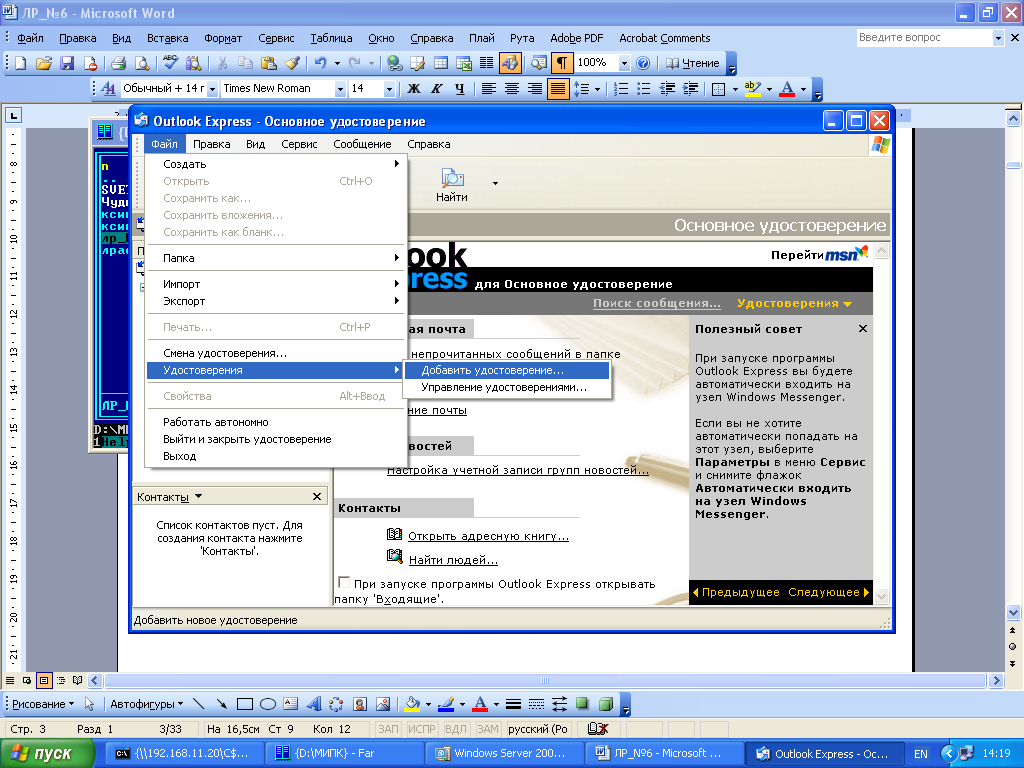1024x768 pixels.
Task: Toggle numbered list button
Action: (x=621, y=89)
